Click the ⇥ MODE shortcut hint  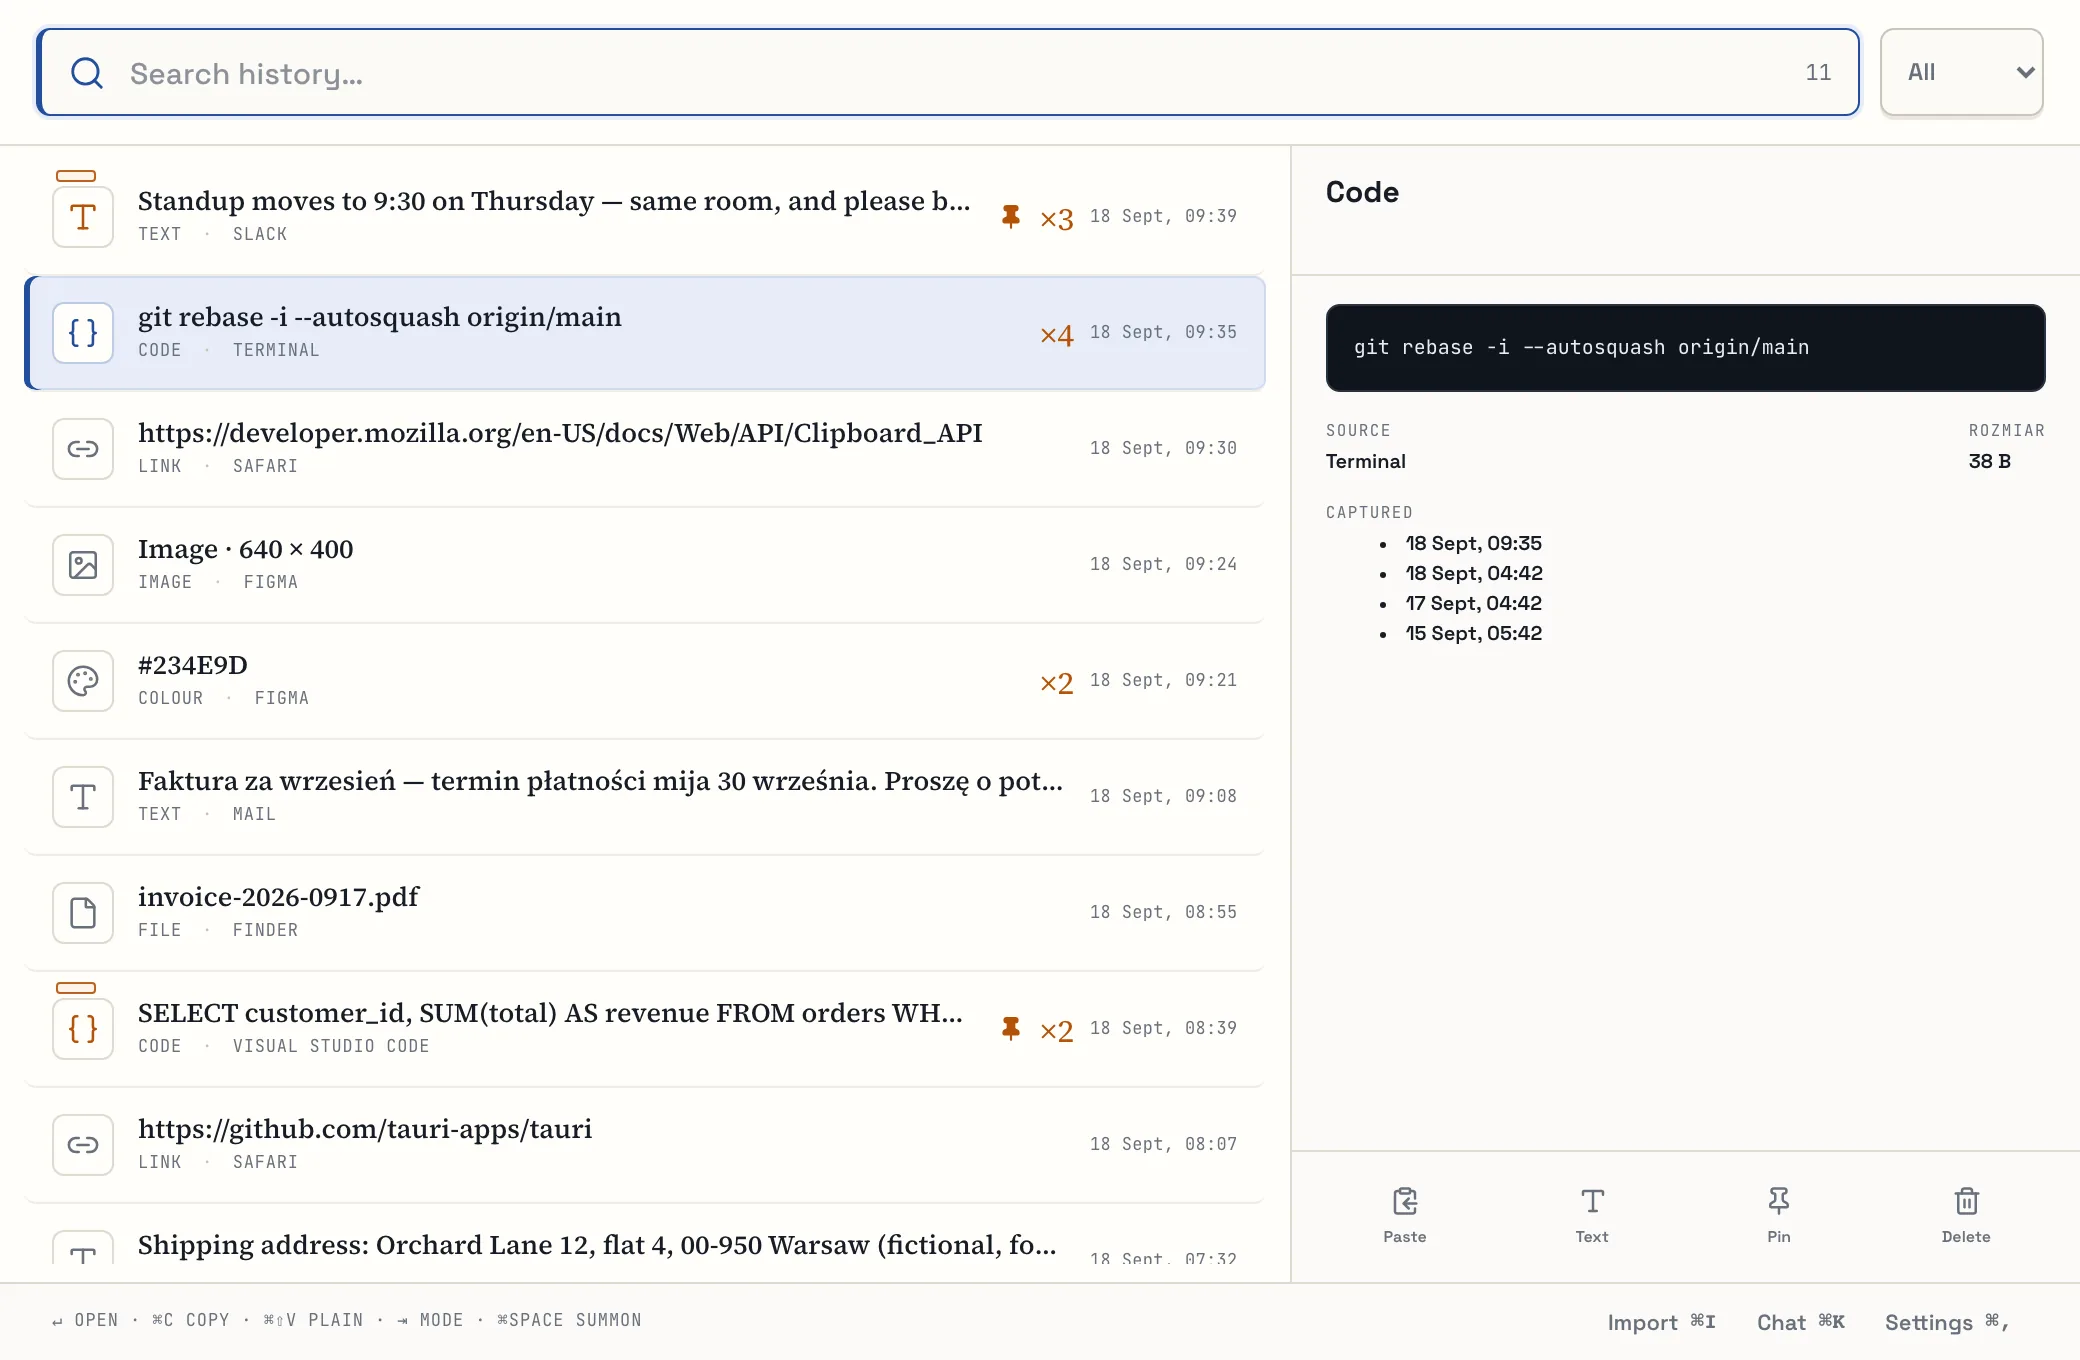(430, 1320)
